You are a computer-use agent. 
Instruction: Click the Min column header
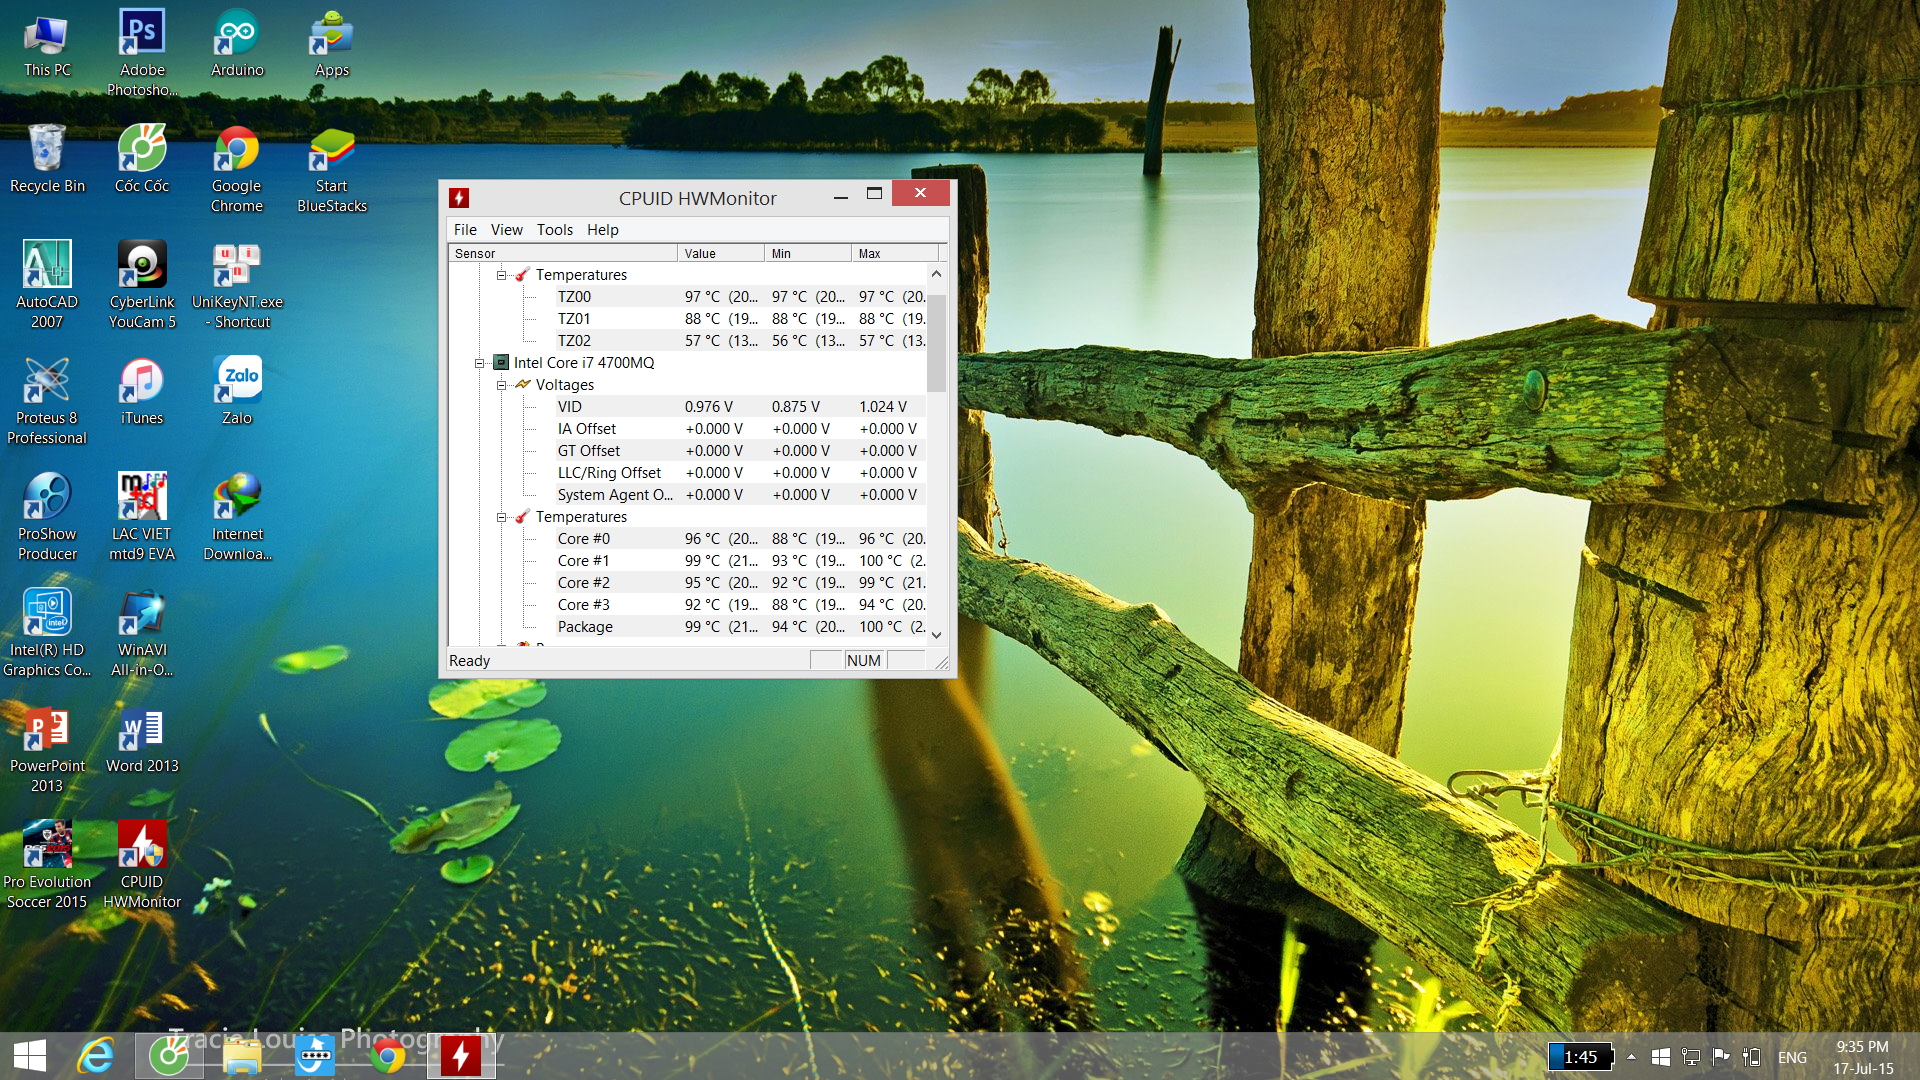[808, 253]
